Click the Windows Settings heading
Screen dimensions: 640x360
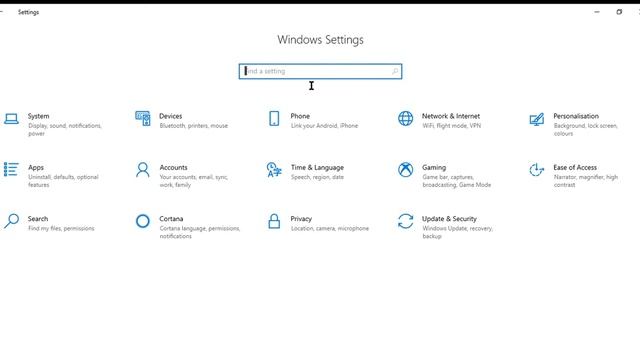click(x=320, y=40)
